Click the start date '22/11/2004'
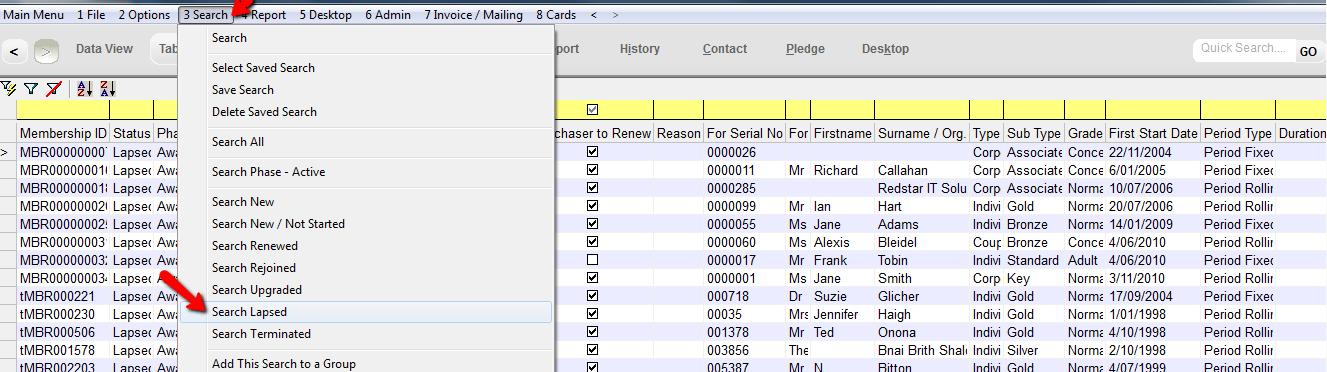 (1153, 152)
